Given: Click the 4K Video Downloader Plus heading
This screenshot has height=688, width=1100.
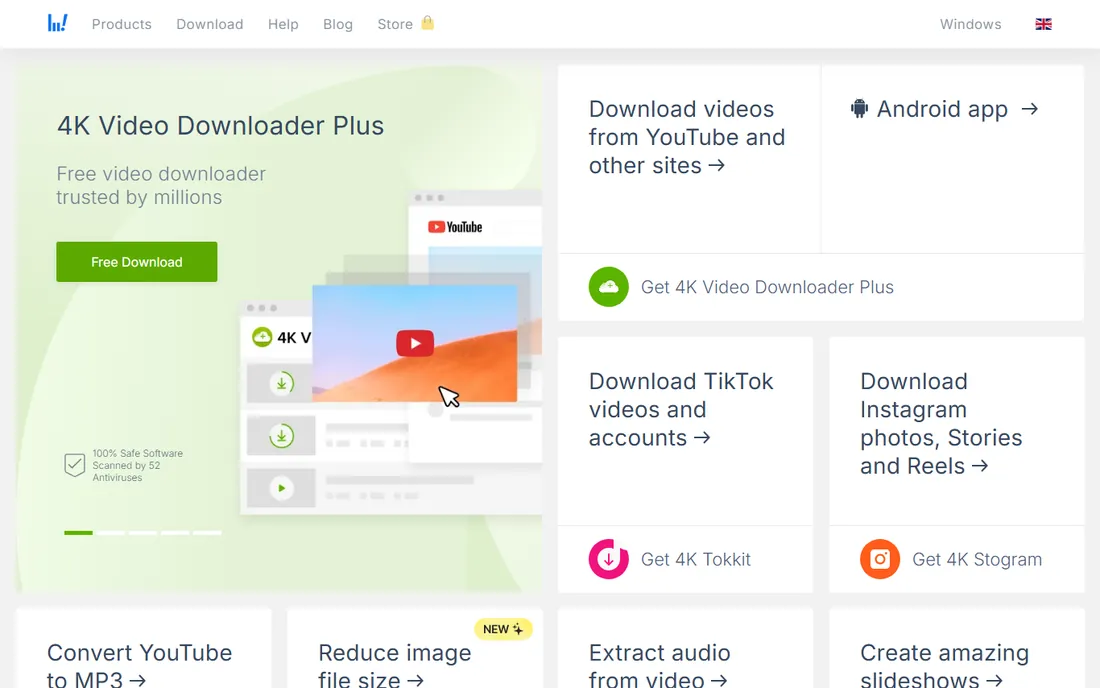Looking at the screenshot, I should tap(220, 126).
